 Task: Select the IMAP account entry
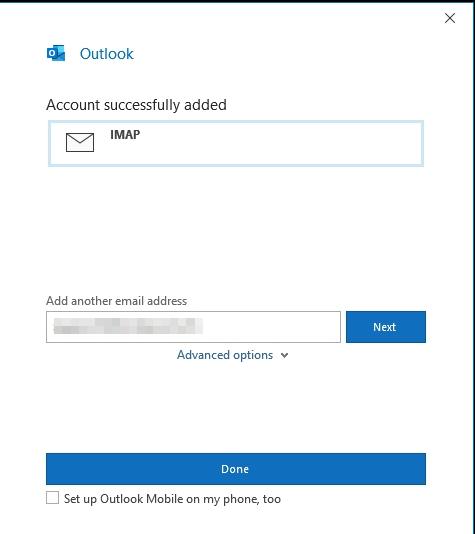(236, 143)
